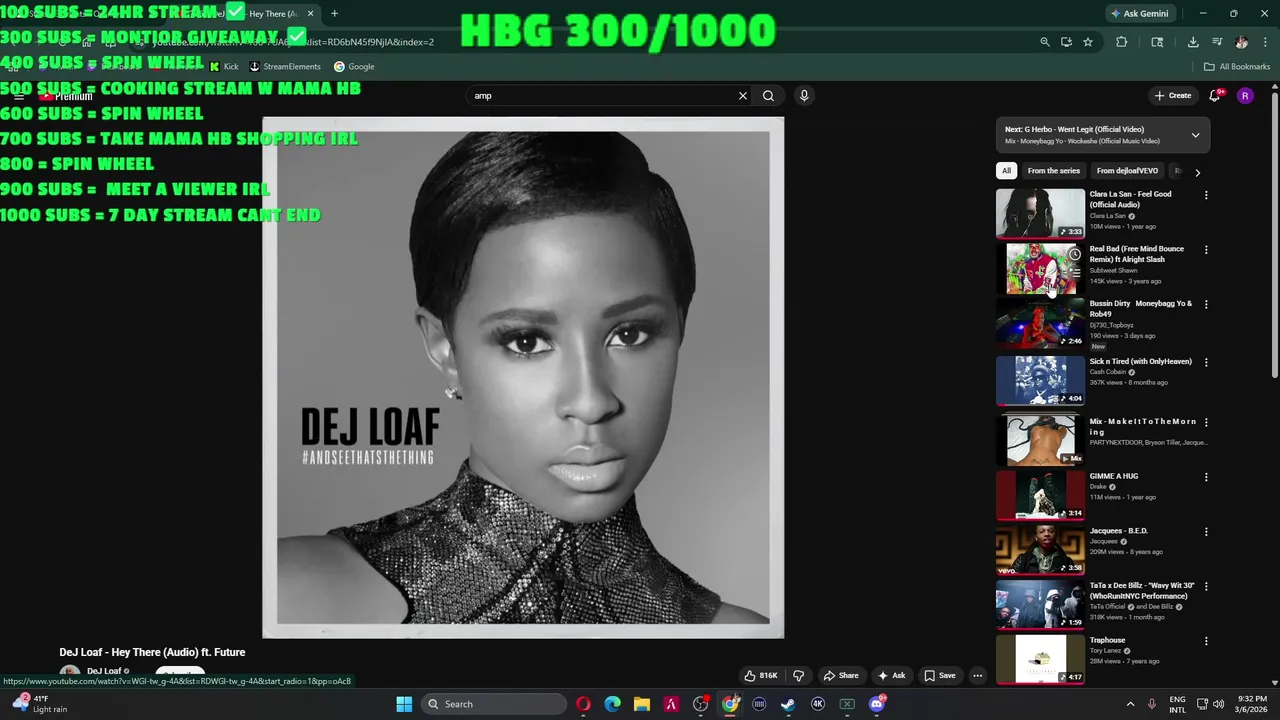Select the From the series chip
Screen dimensions: 1280x720
pos(1054,171)
